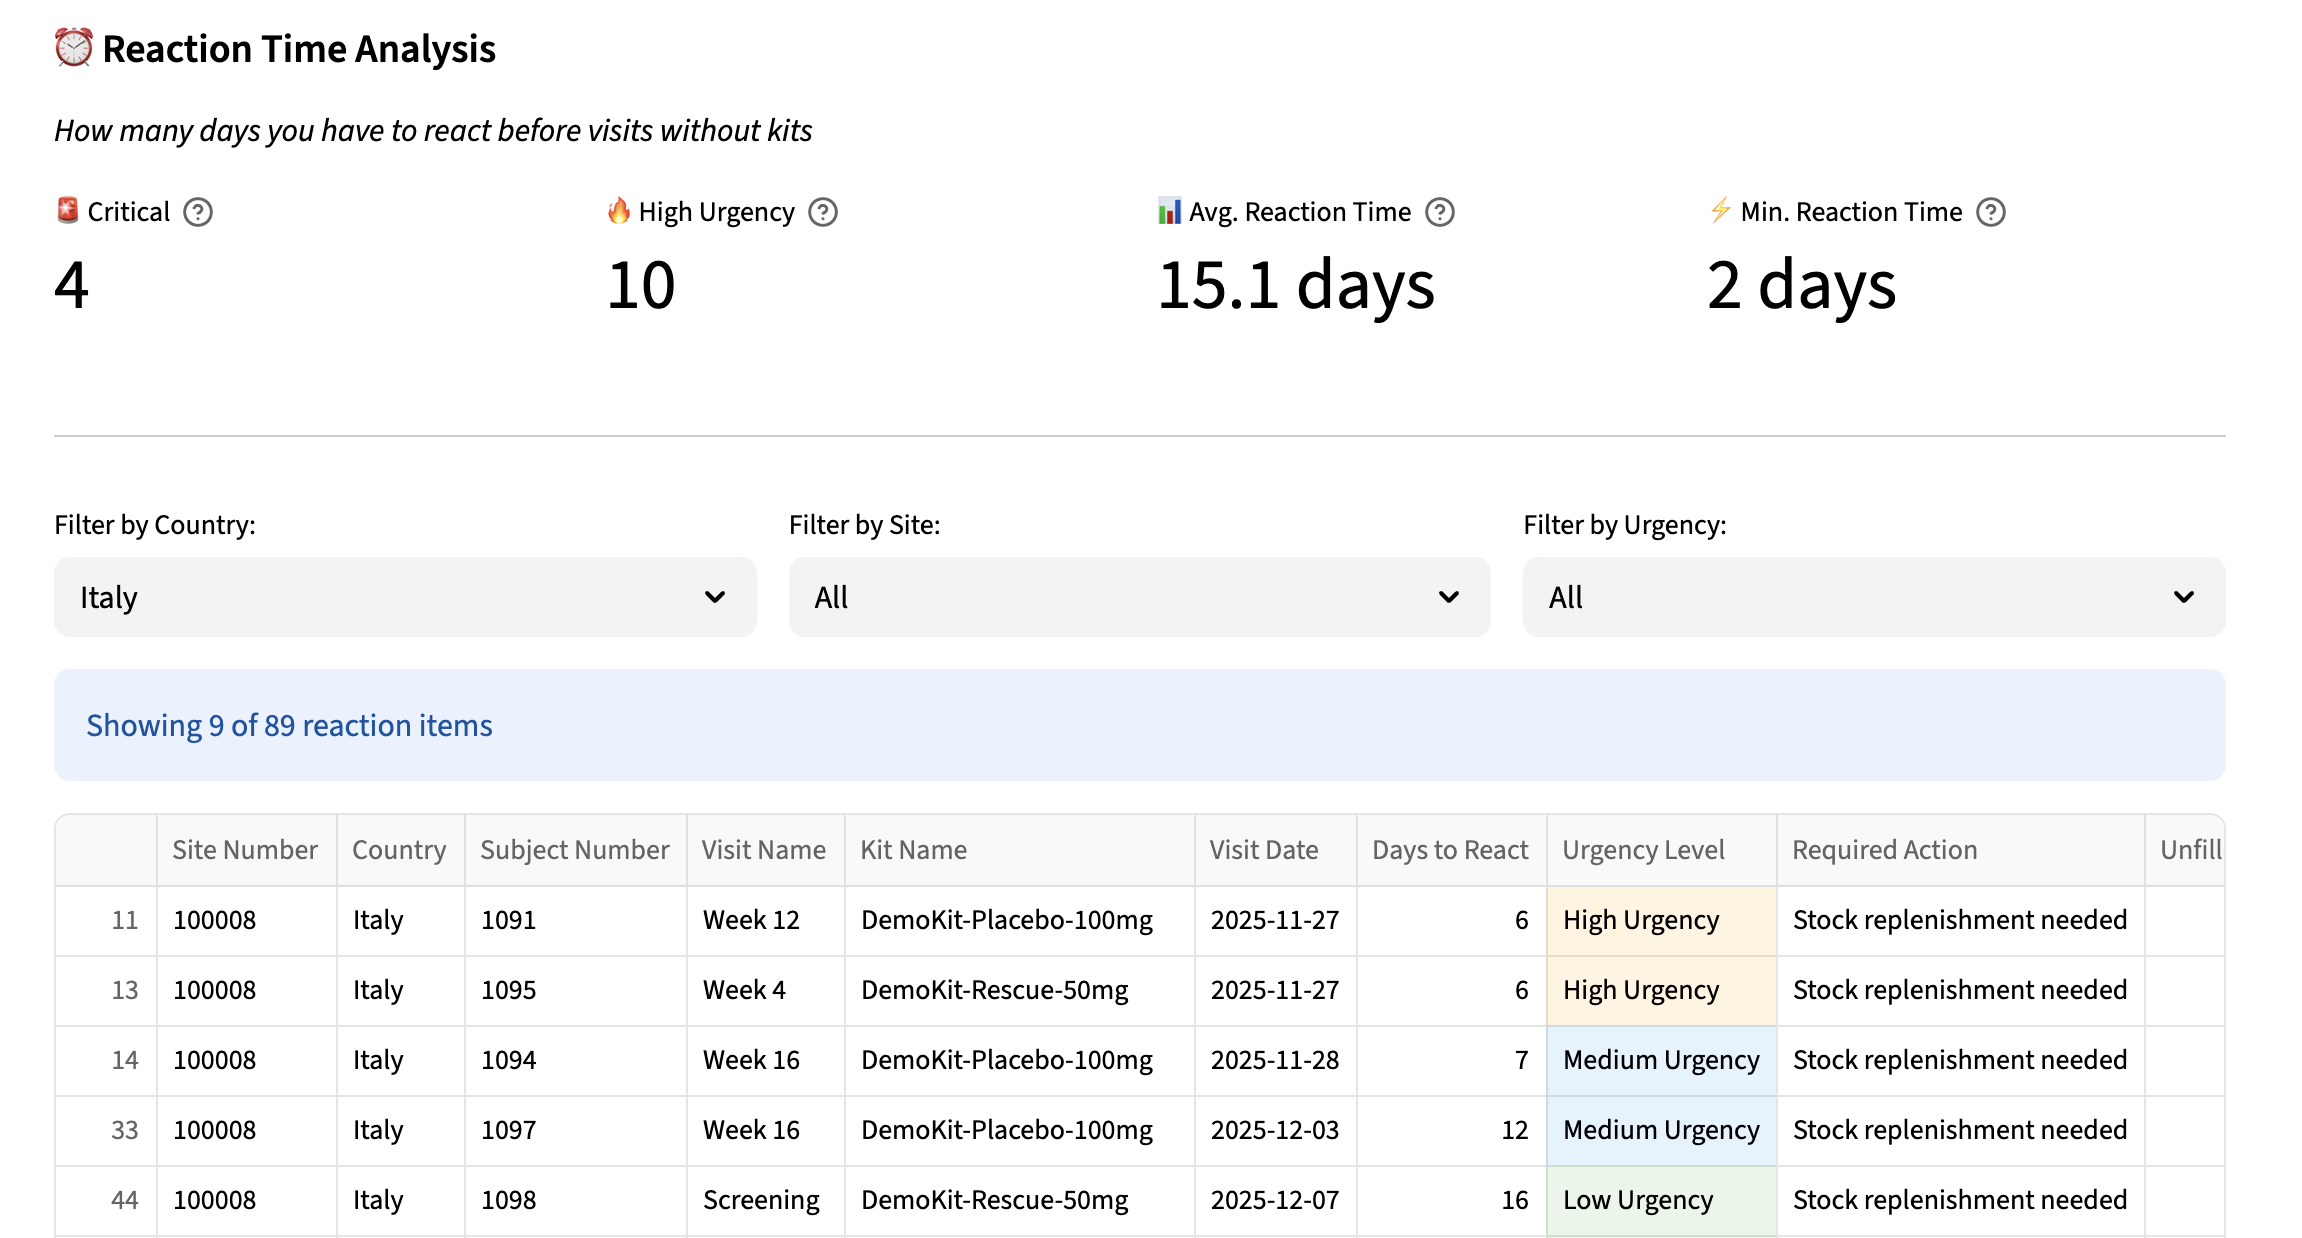
Task: Click the red siren Critical icon
Action: (x=67, y=211)
